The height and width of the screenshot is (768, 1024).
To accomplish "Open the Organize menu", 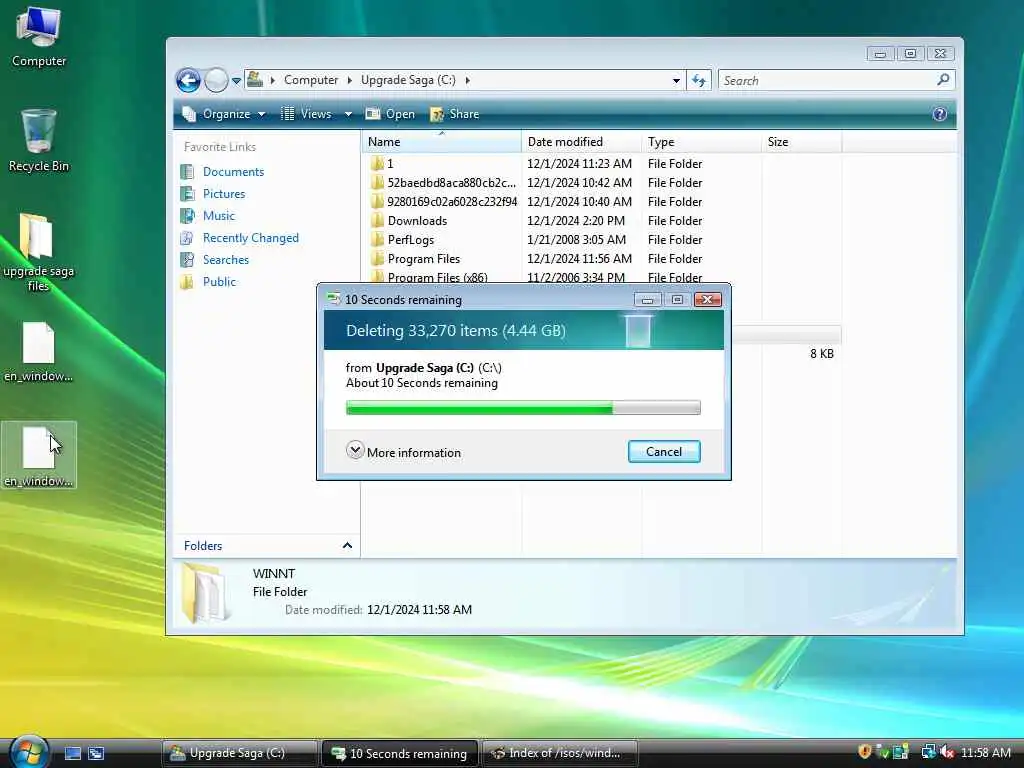I will [225, 114].
